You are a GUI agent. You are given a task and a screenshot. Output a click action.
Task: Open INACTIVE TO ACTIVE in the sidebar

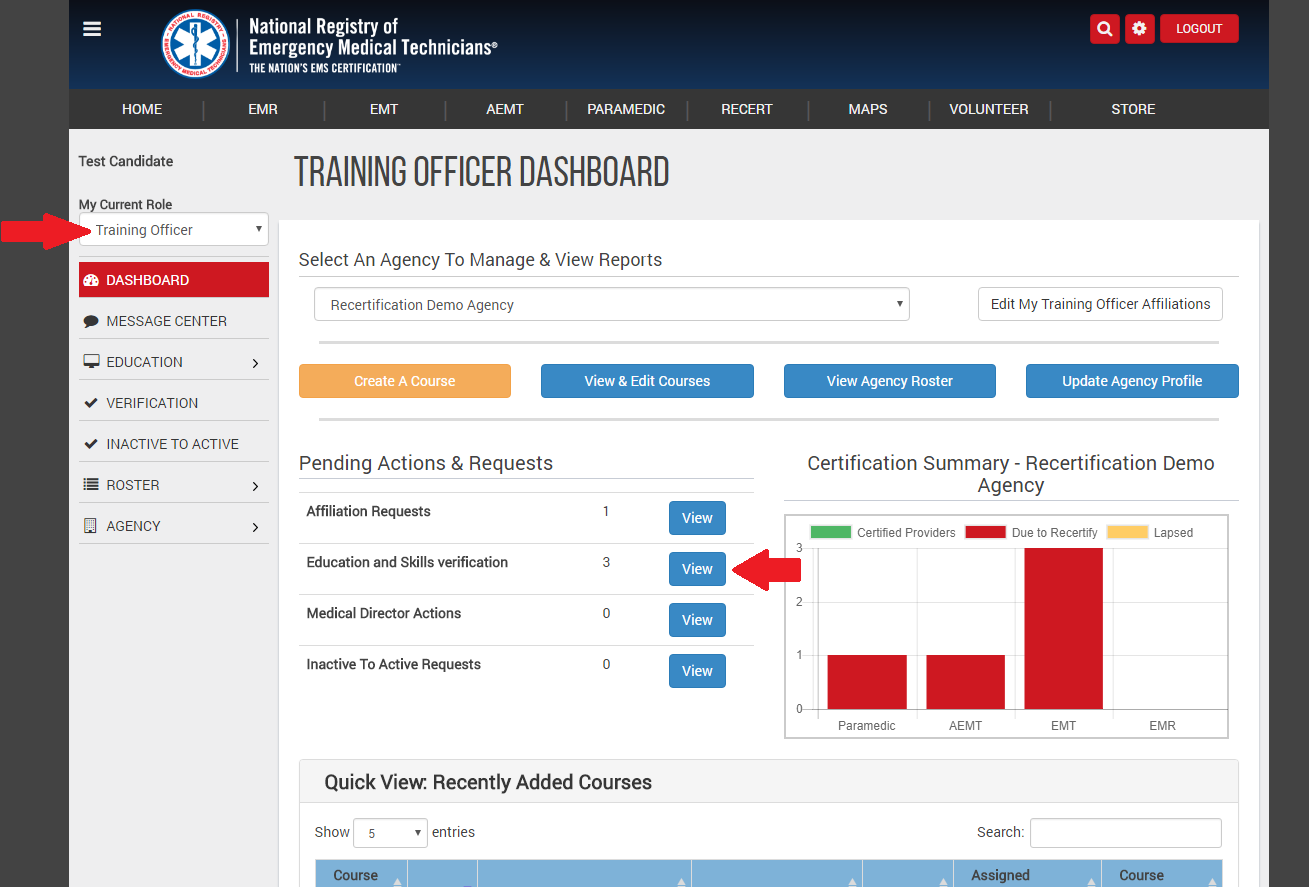(x=174, y=444)
